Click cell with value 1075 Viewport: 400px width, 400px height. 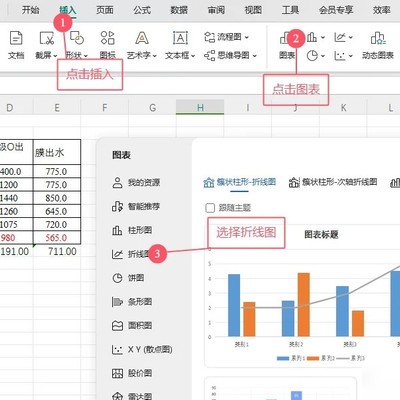point(16,224)
